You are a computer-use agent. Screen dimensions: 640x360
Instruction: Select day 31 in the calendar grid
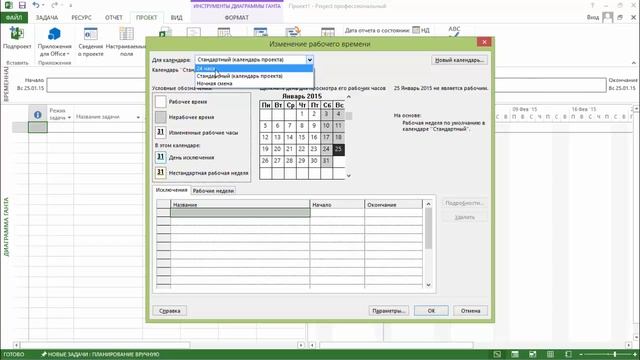pos(326,161)
